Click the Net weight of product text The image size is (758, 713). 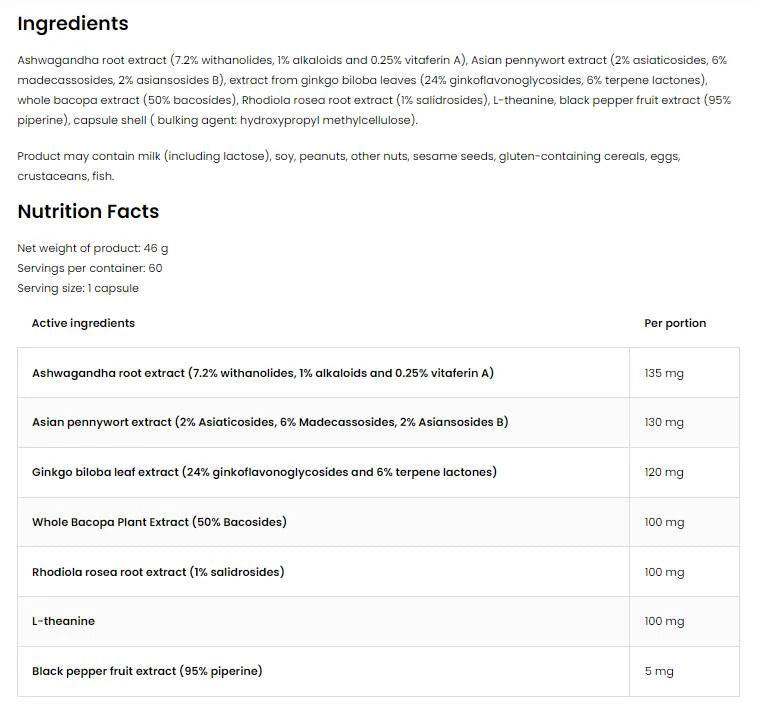tap(93, 248)
